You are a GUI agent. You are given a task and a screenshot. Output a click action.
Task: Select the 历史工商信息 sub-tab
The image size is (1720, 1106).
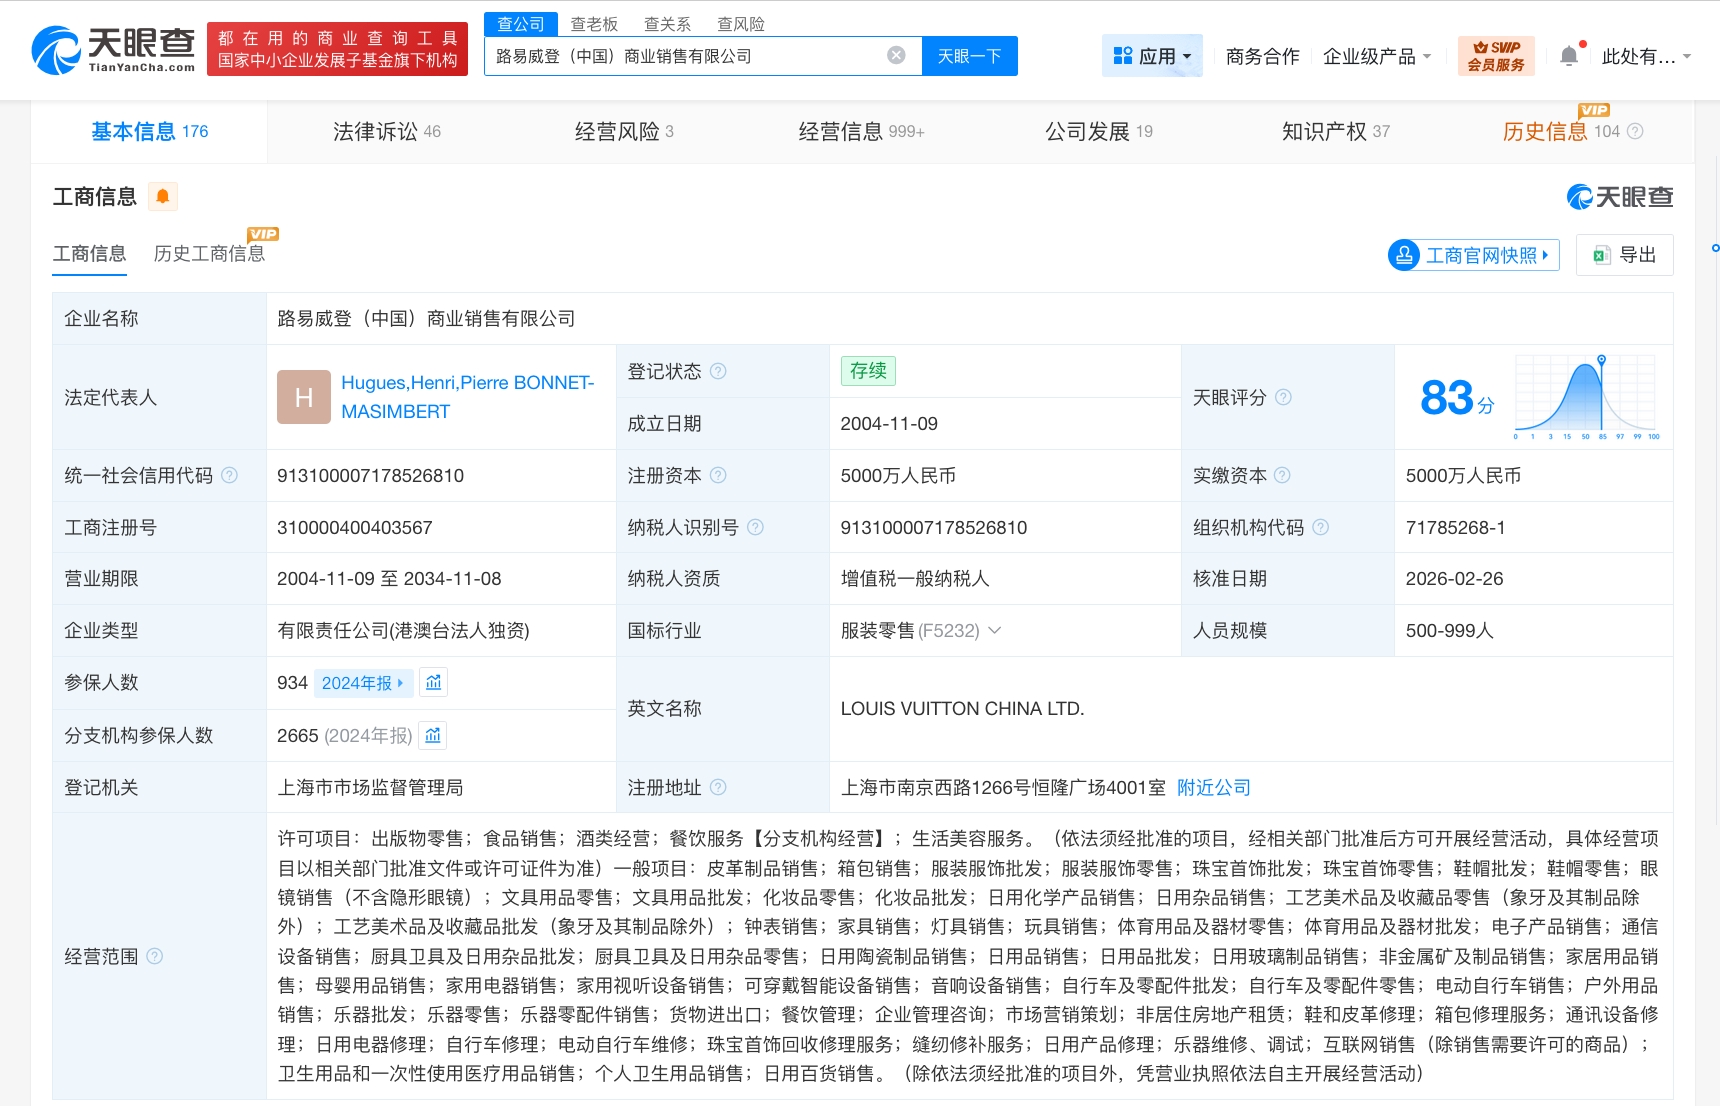[x=209, y=254]
